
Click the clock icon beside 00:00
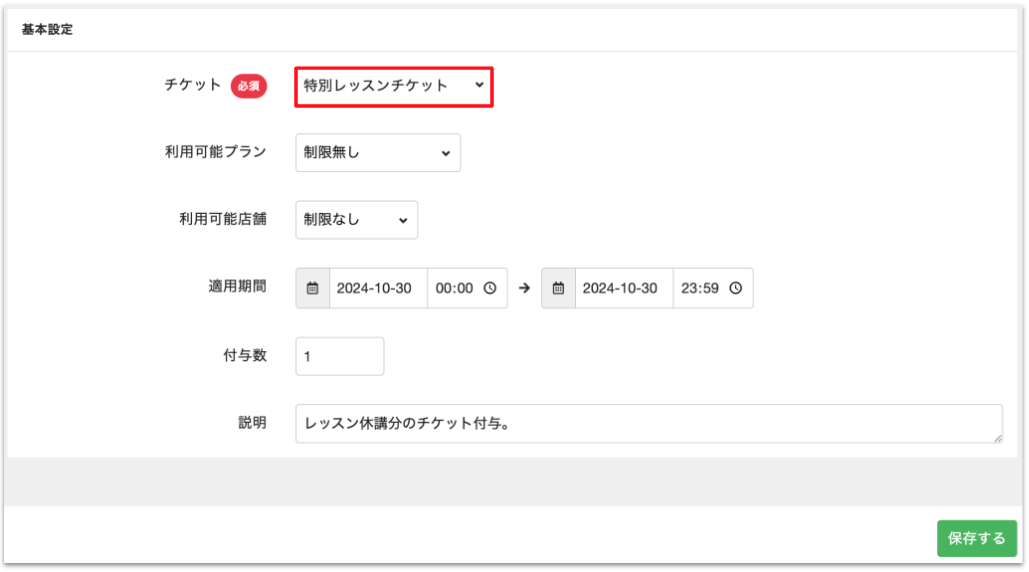[490, 288]
